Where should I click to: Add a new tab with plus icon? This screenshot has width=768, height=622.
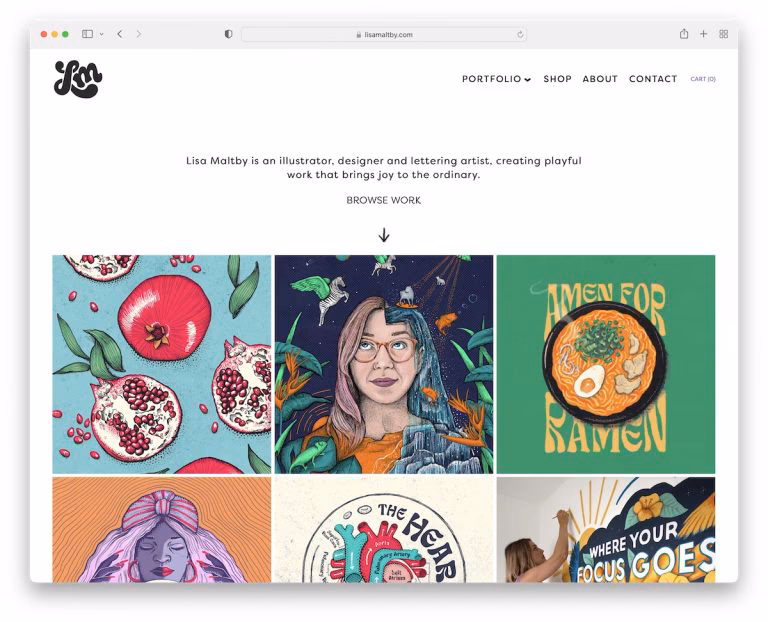click(x=703, y=34)
